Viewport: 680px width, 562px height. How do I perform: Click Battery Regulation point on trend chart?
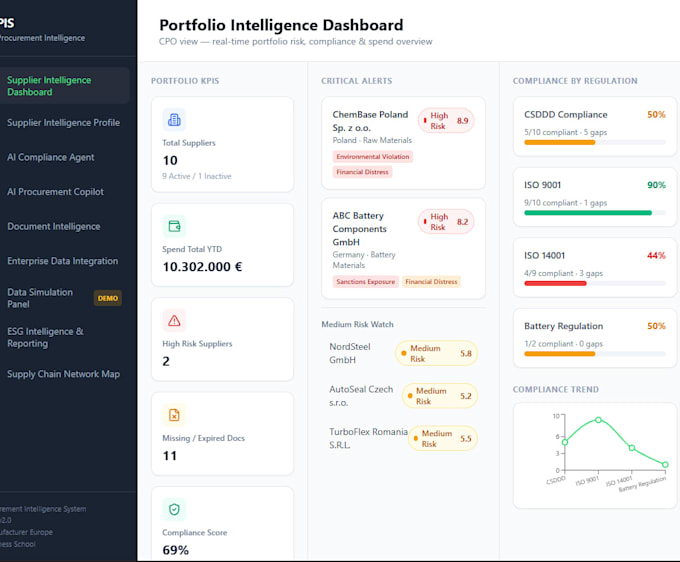pyautogui.click(x=665, y=464)
